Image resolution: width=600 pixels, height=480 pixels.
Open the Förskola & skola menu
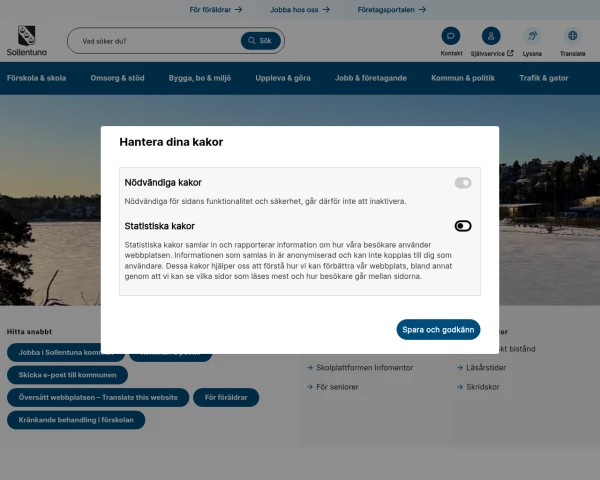[36, 78]
